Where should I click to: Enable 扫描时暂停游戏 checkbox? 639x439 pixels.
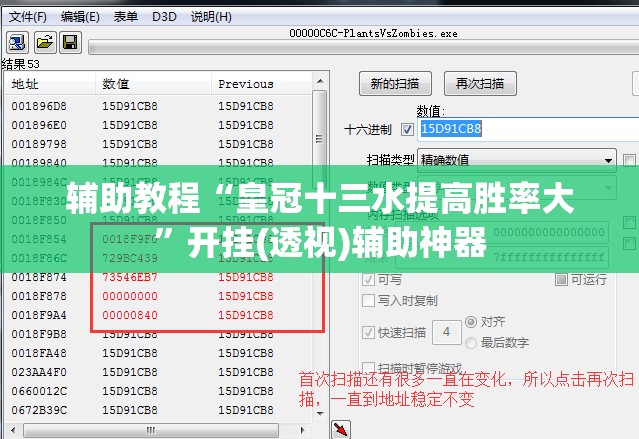pos(368,368)
